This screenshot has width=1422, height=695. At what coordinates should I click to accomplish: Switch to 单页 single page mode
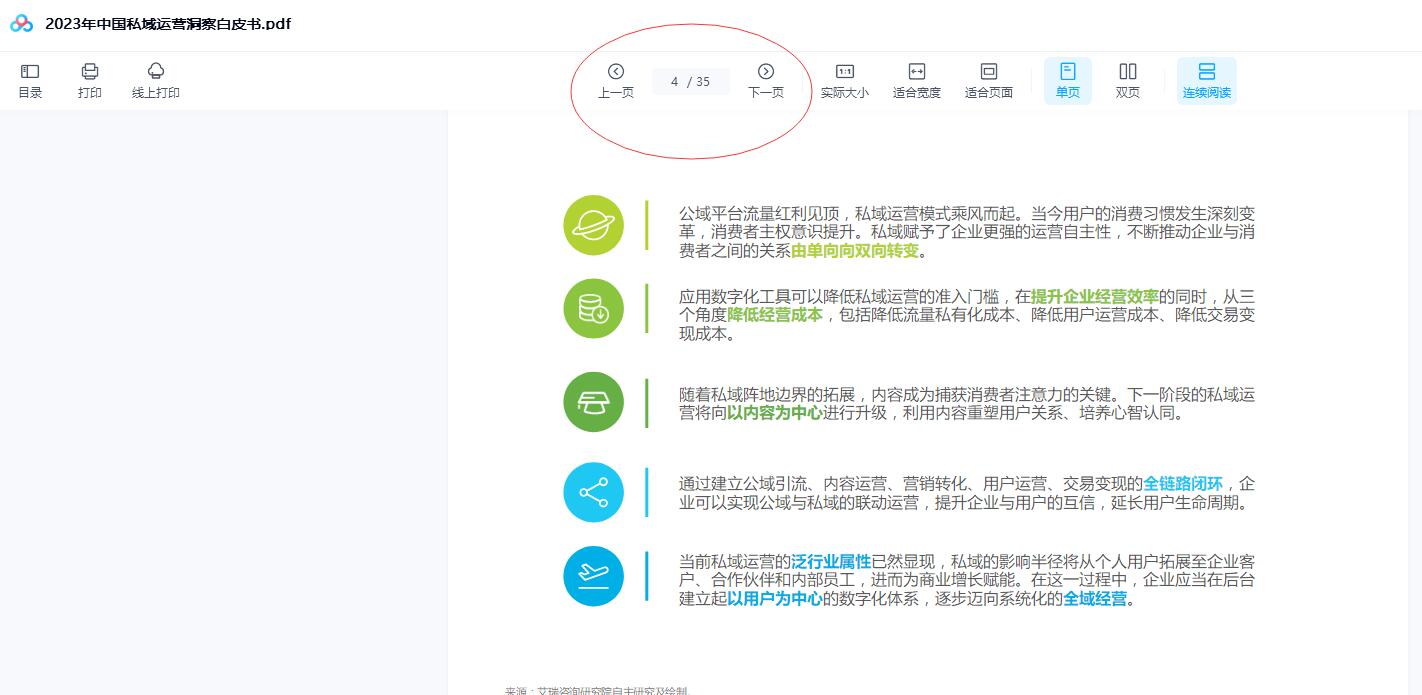coord(1068,80)
